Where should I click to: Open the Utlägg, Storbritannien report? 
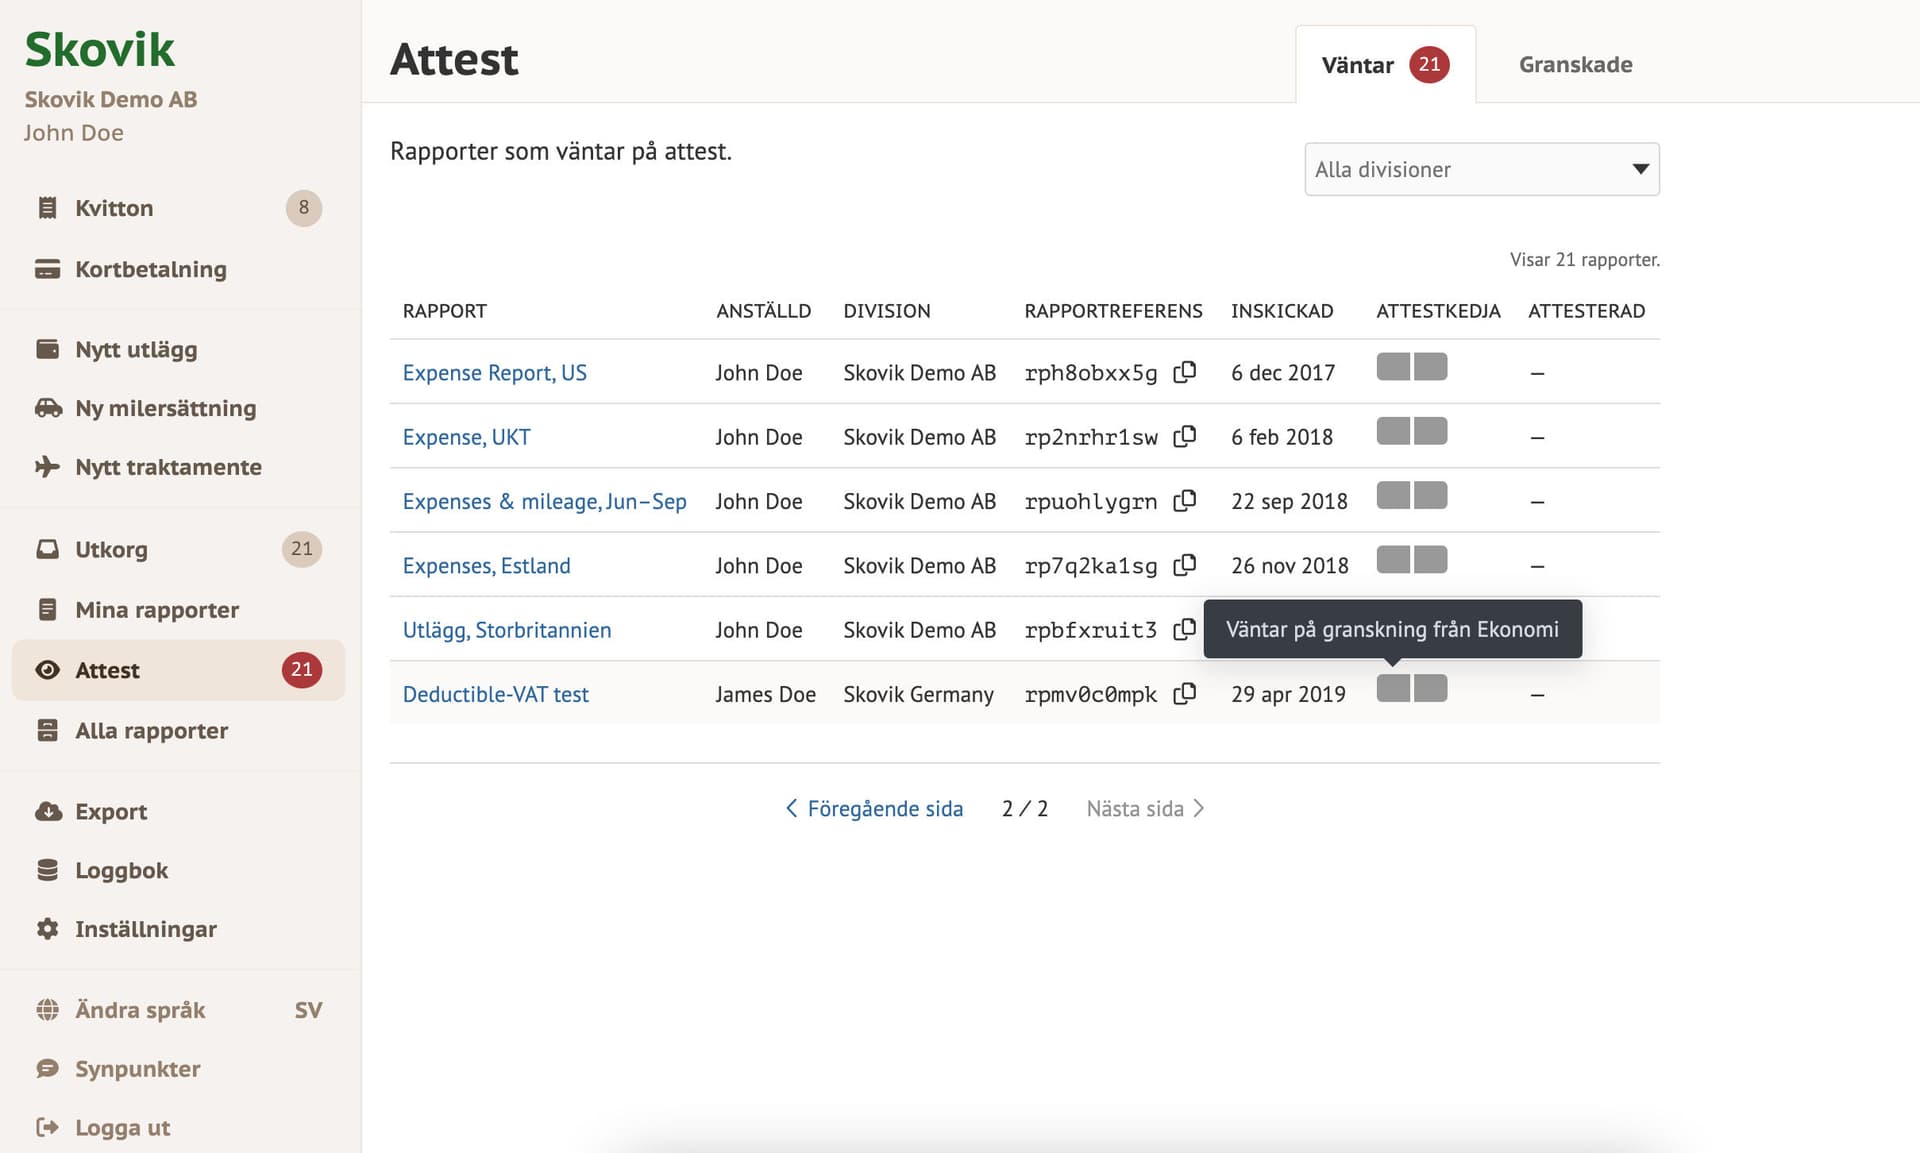[506, 630]
